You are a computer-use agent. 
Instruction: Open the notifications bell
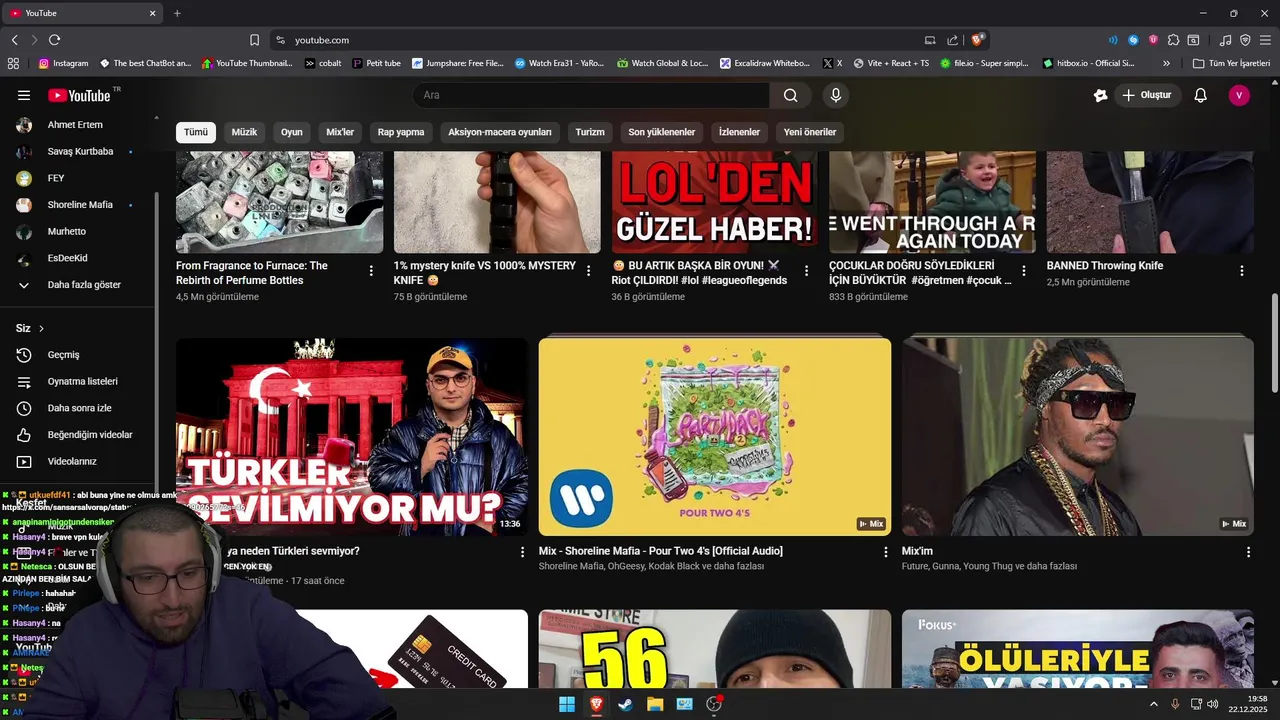coord(1201,95)
